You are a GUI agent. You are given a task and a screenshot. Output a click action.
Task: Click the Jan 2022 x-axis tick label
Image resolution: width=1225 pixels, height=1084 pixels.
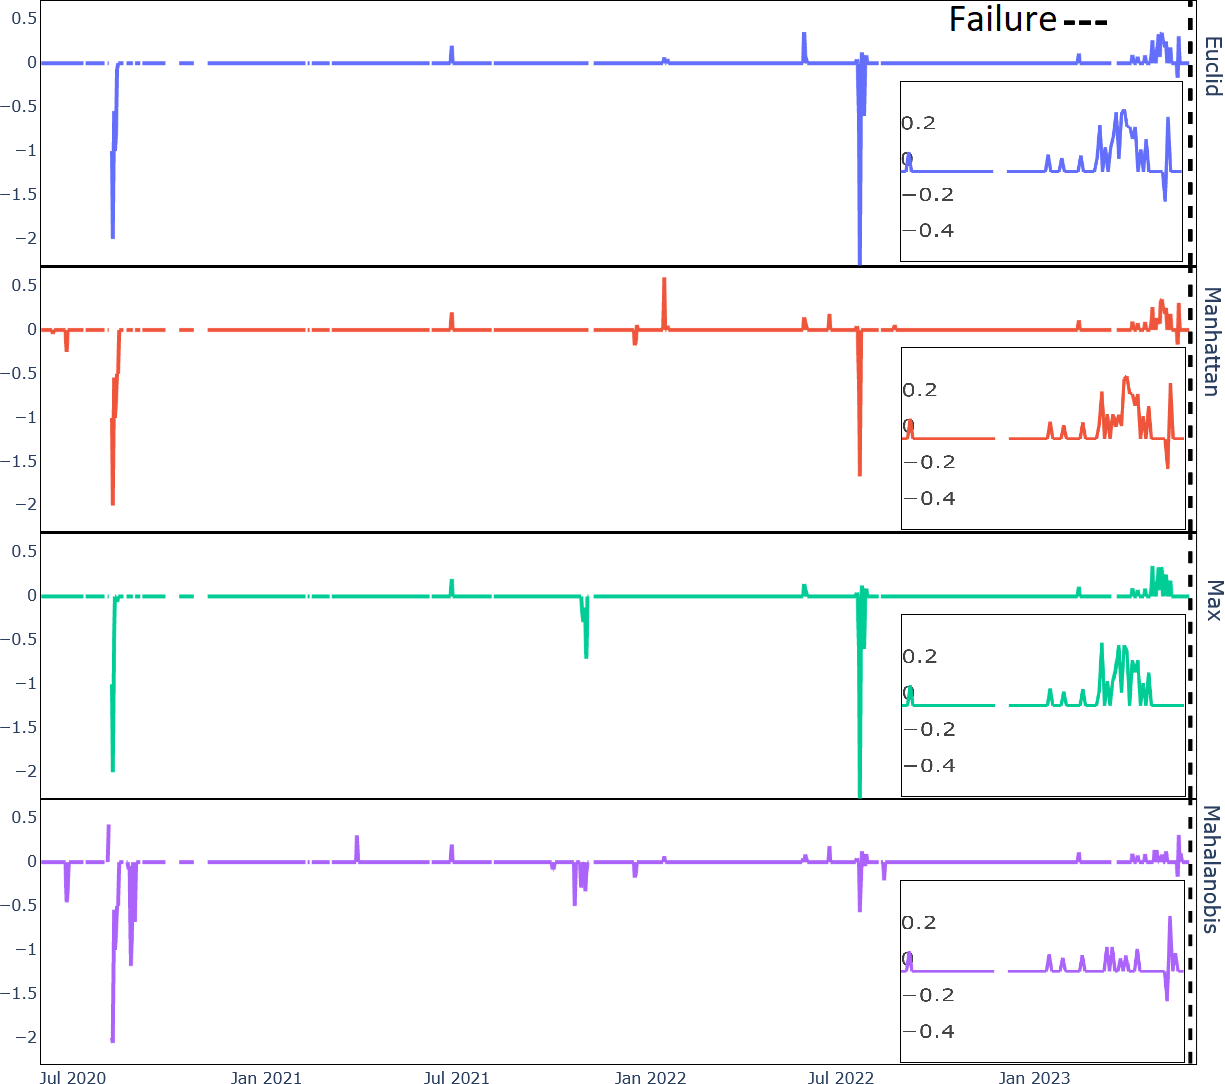tap(650, 1077)
